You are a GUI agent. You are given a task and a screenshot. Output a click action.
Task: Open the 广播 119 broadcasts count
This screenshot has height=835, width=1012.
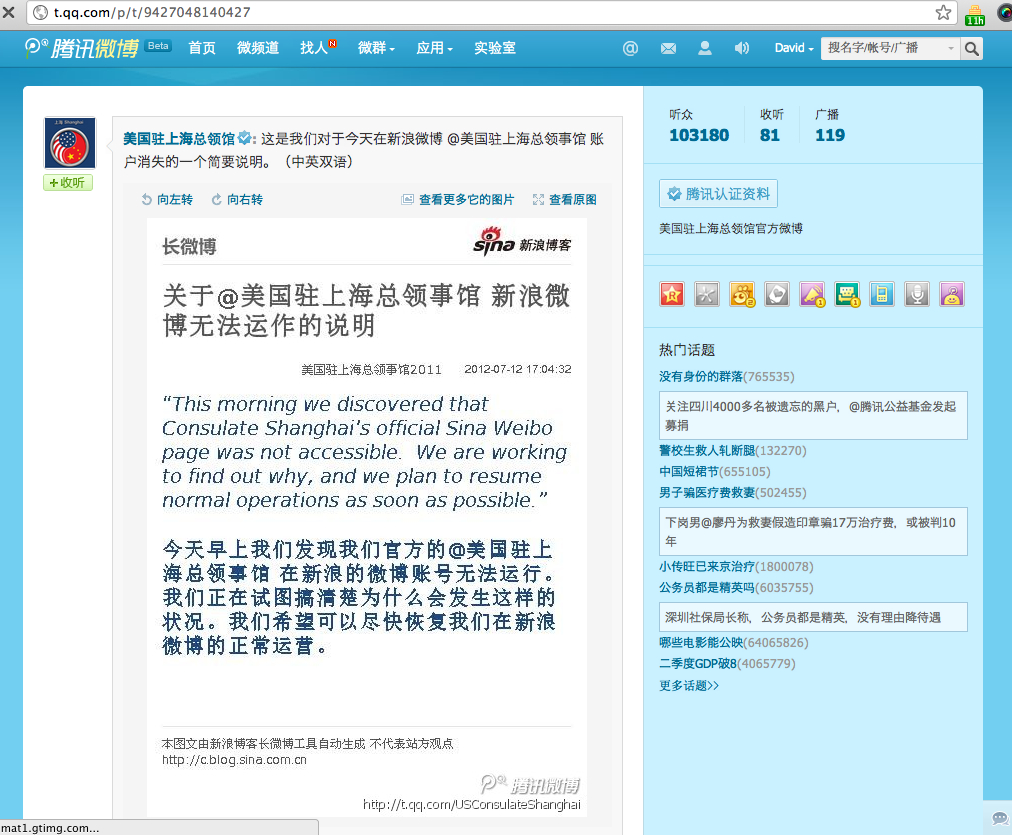pos(829,126)
